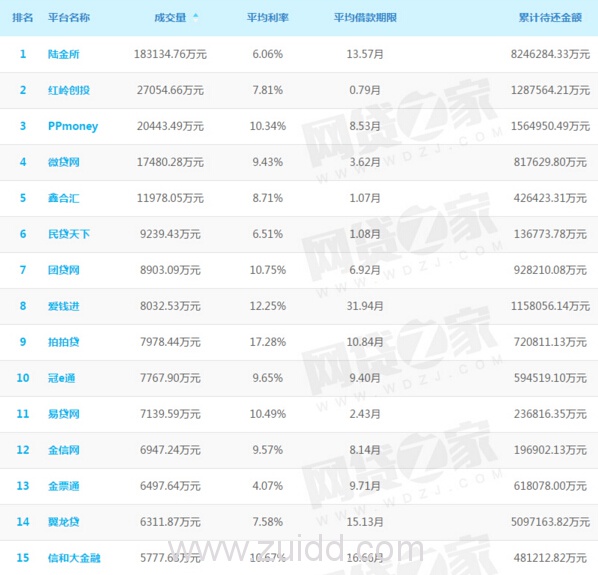Open the 易贷网 platform link
This screenshot has width=598, height=575.
tap(64, 414)
